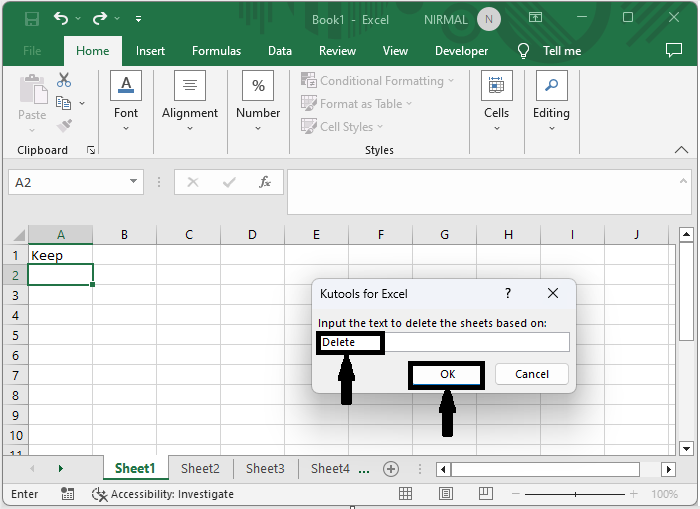Open Clipboard pane dialog launcher
This screenshot has width=700, height=509.
point(91,150)
